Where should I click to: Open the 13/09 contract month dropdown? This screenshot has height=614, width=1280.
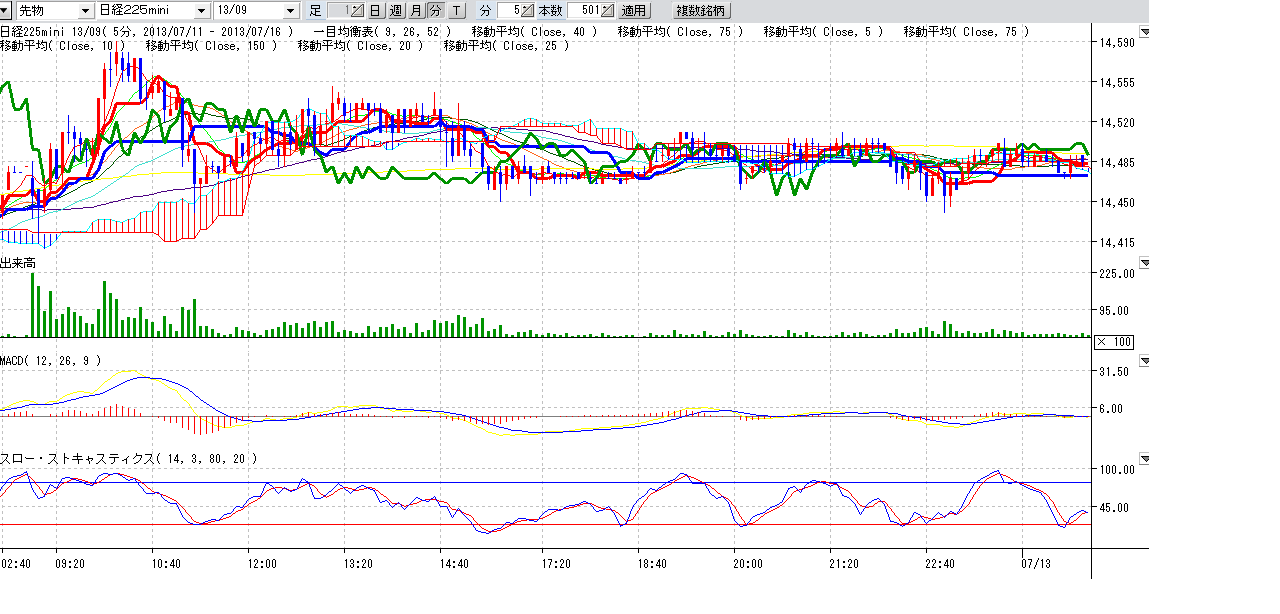tap(291, 10)
